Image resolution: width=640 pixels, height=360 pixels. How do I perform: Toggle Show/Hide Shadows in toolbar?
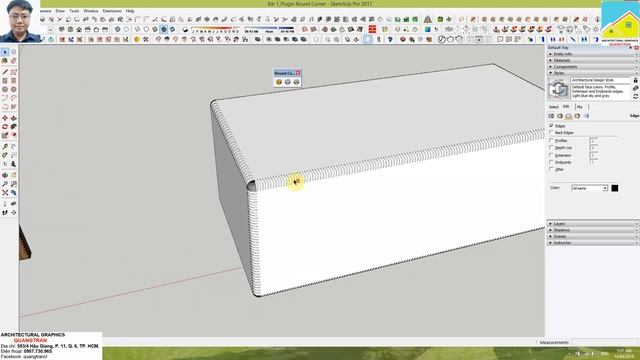coord(186,29)
